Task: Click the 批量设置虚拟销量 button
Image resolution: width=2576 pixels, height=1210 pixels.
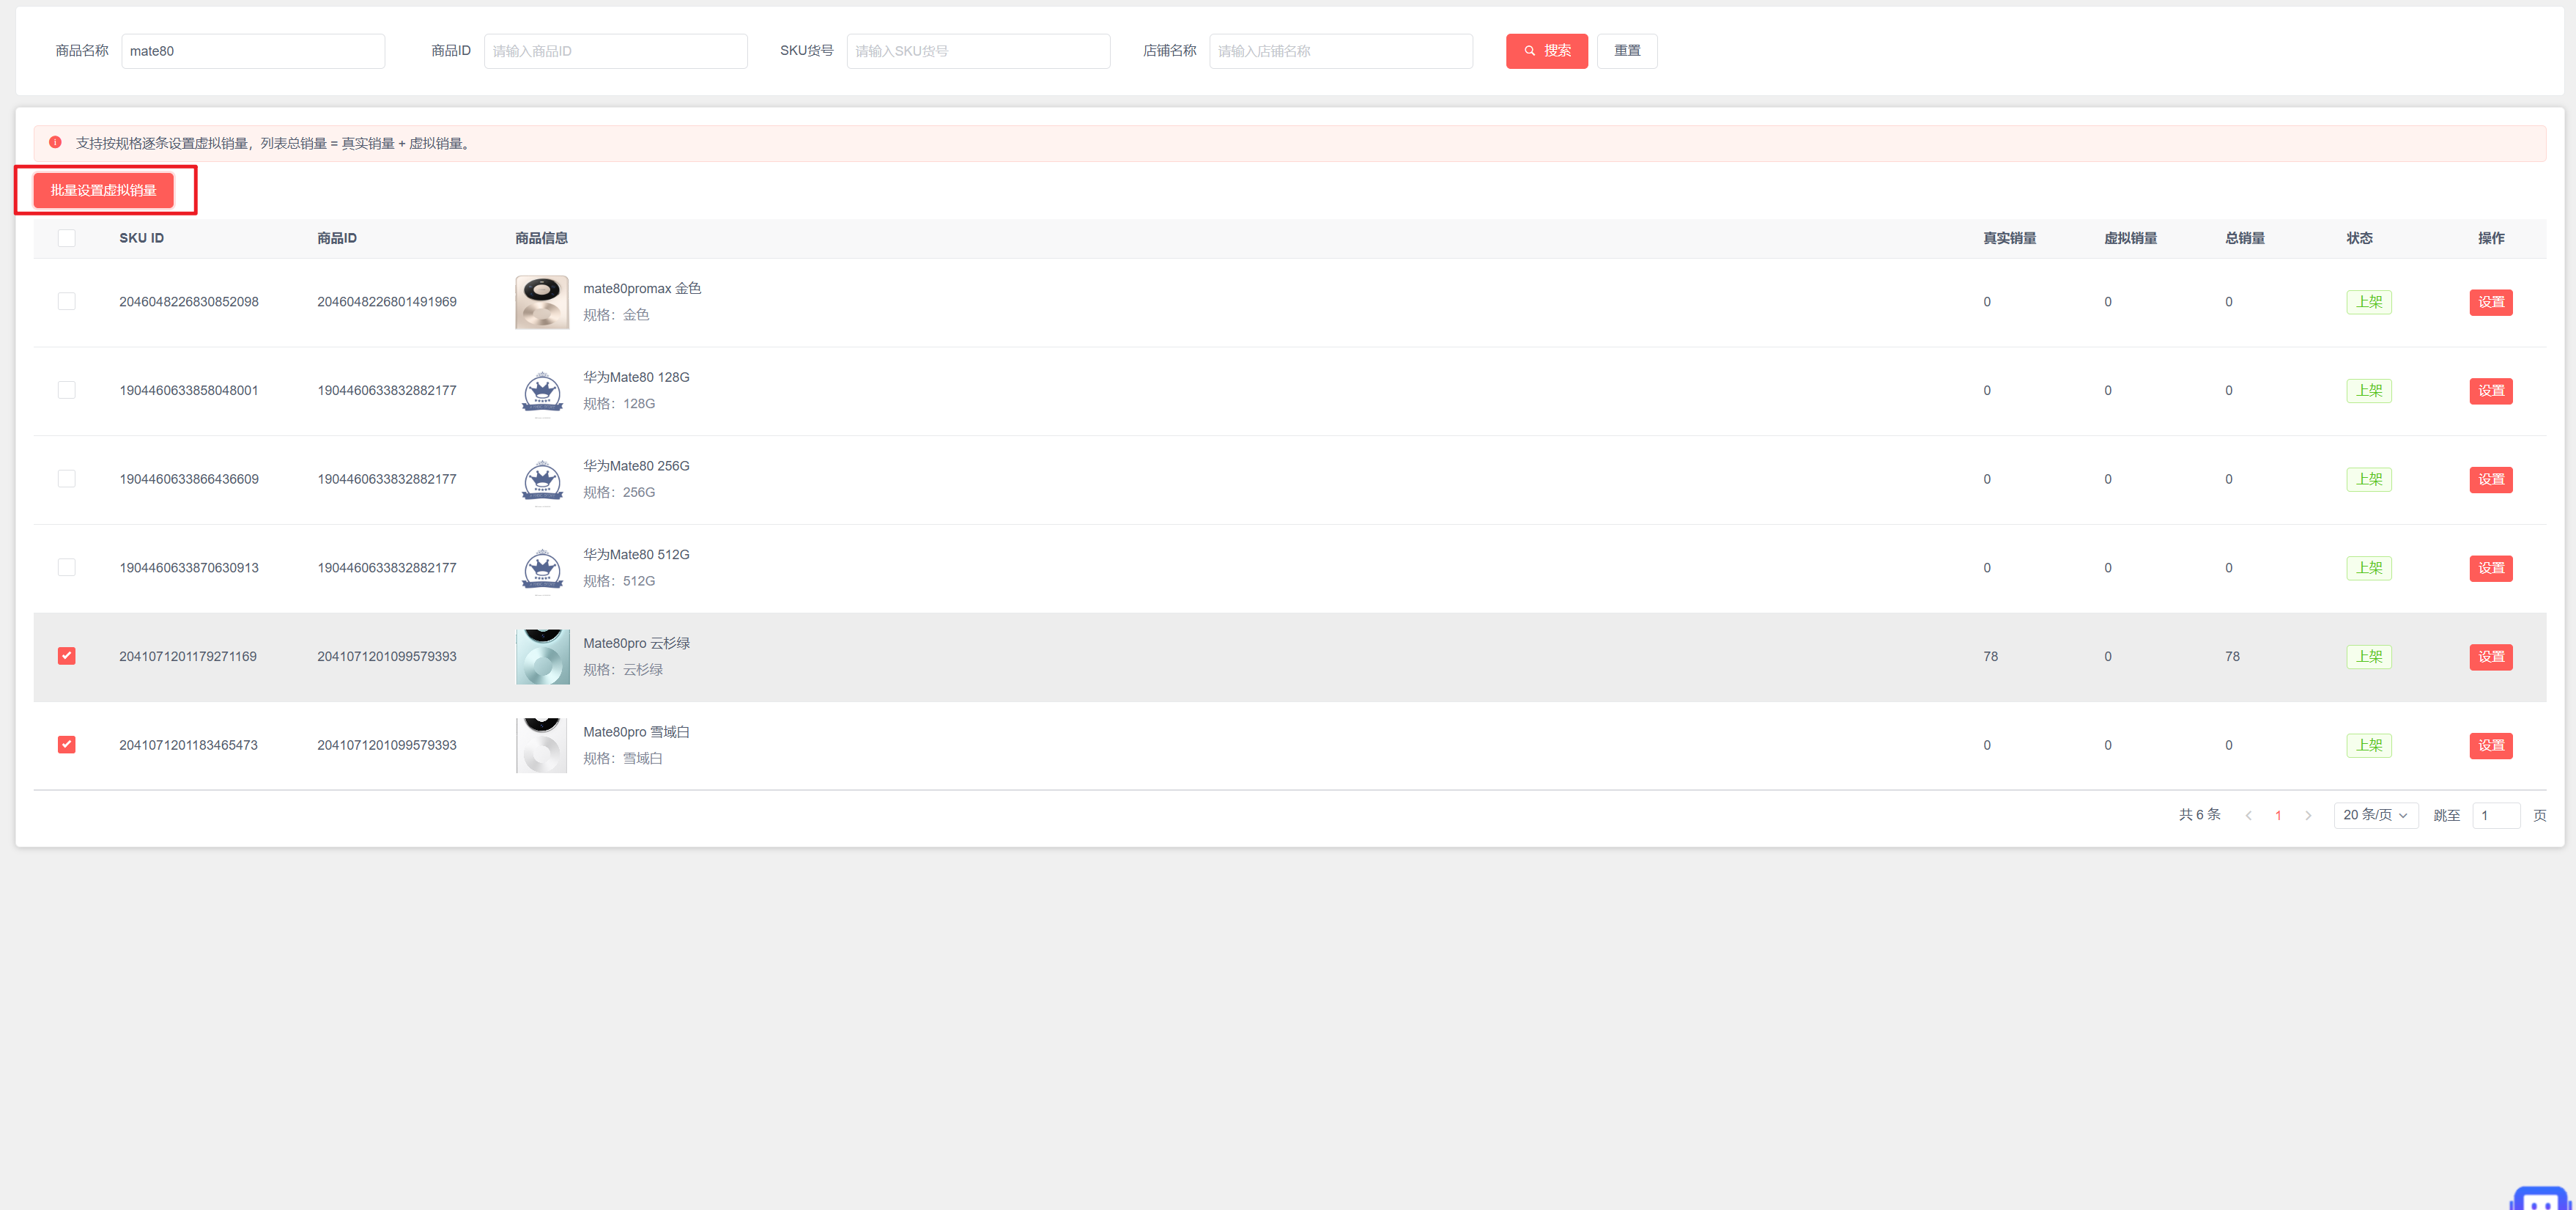Action: pos(103,190)
